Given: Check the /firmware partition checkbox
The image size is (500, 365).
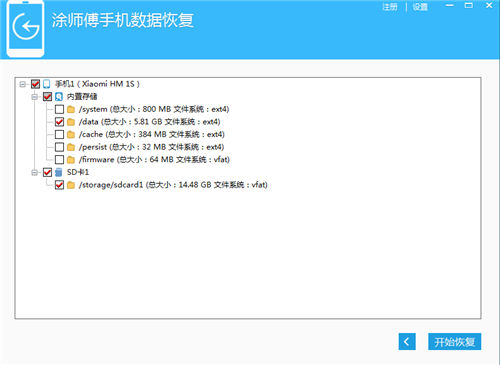Looking at the screenshot, I should (x=59, y=160).
